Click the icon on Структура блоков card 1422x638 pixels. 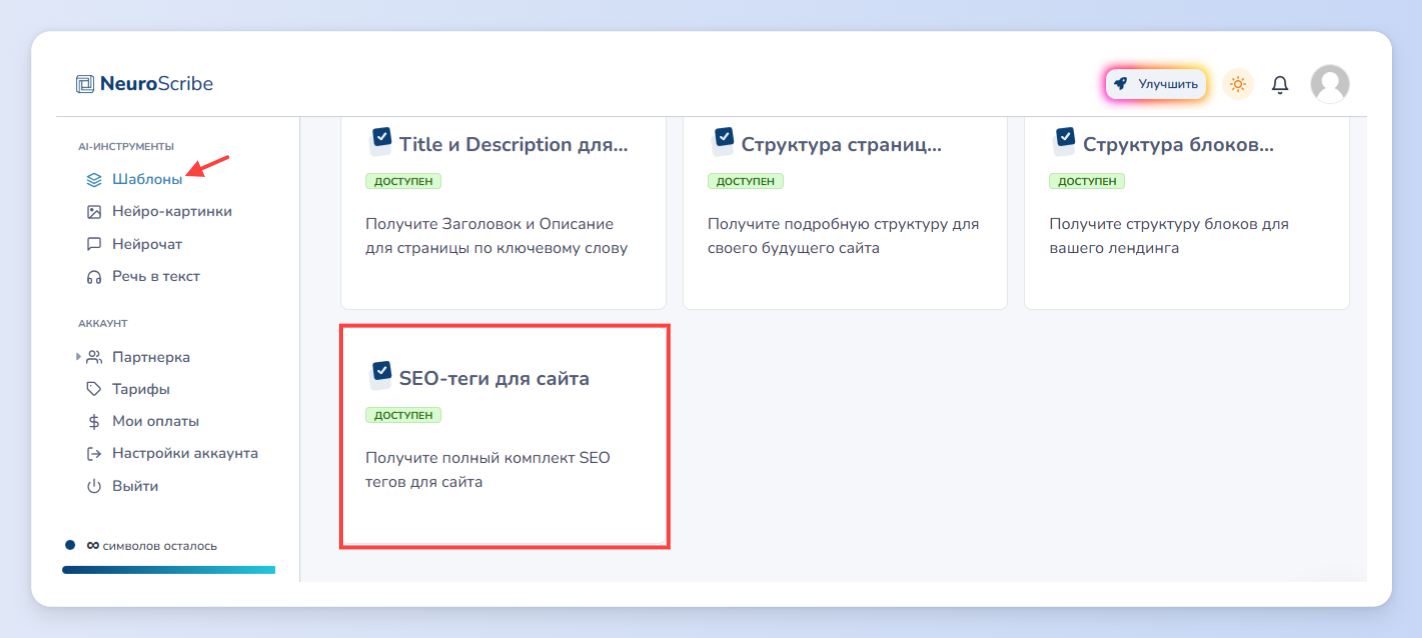pos(1064,141)
